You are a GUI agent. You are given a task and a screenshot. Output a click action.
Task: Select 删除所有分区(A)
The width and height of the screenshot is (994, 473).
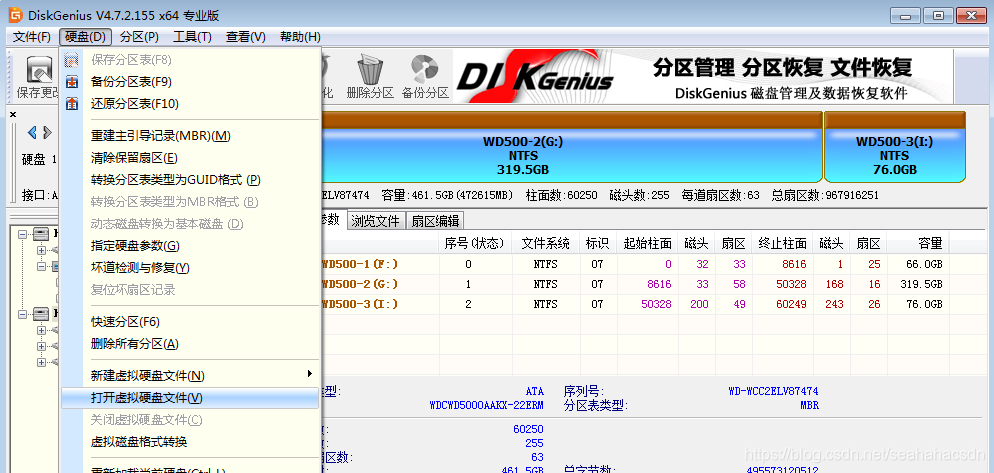point(190,344)
